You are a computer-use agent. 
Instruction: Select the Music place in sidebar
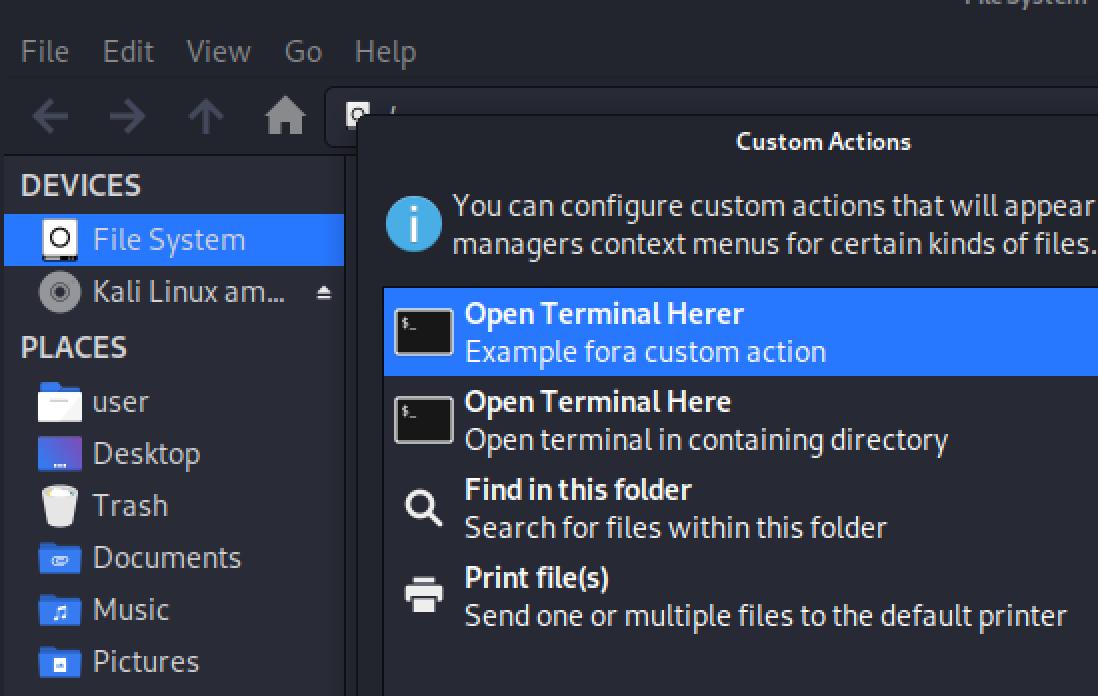tap(130, 610)
